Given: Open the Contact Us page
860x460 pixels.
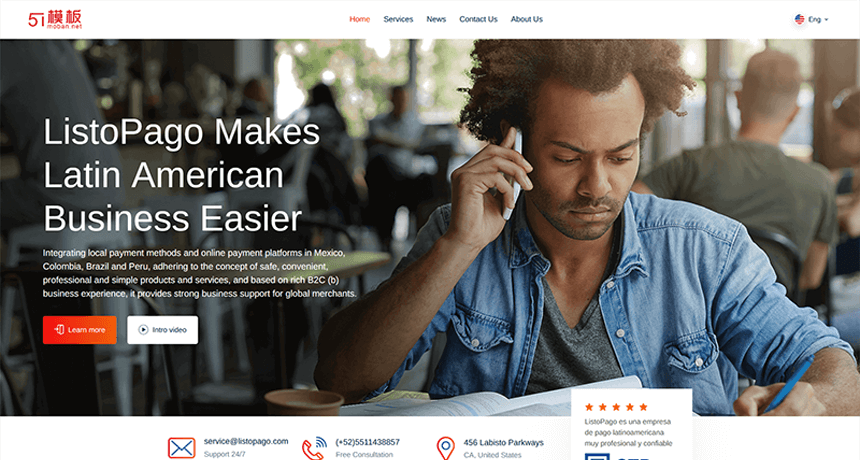Looking at the screenshot, I should click(x=478, y=19).
